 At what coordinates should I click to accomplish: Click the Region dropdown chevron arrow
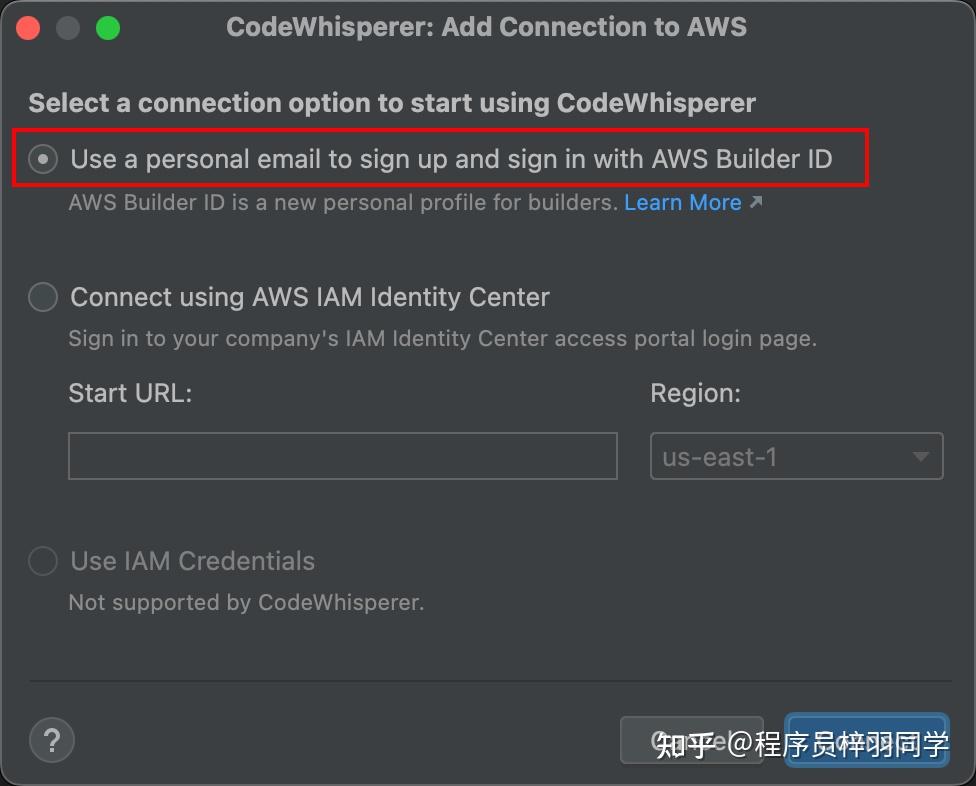919,456
